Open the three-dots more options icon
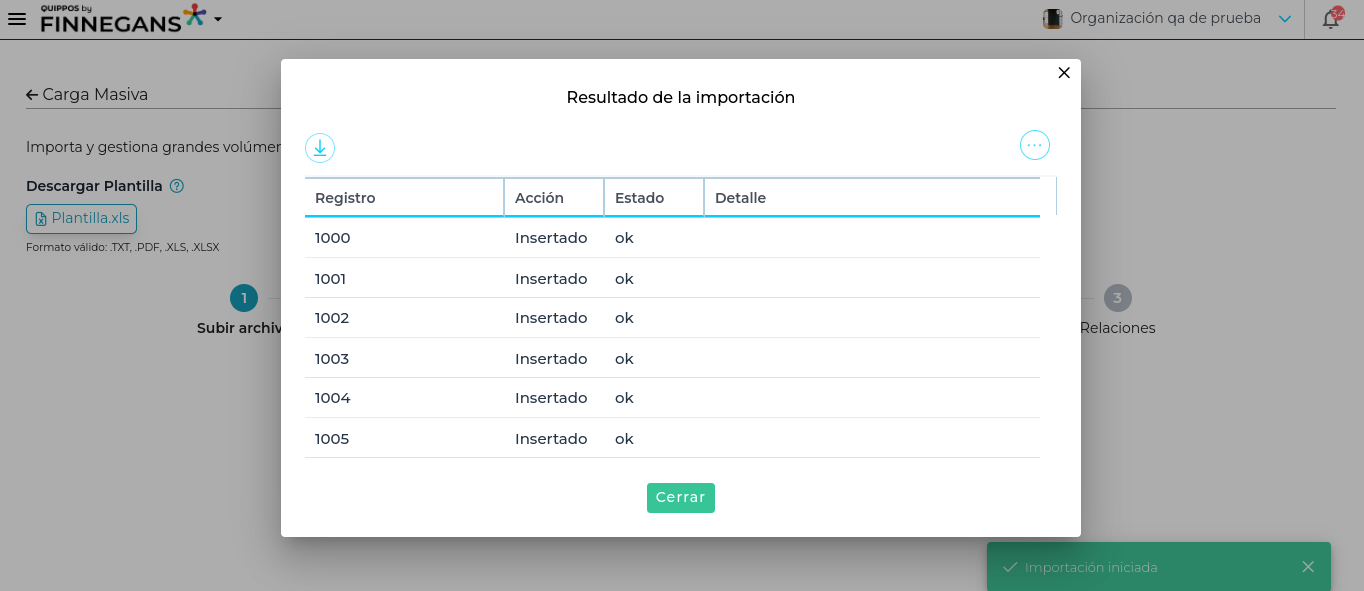 [x=1034, y=146]
